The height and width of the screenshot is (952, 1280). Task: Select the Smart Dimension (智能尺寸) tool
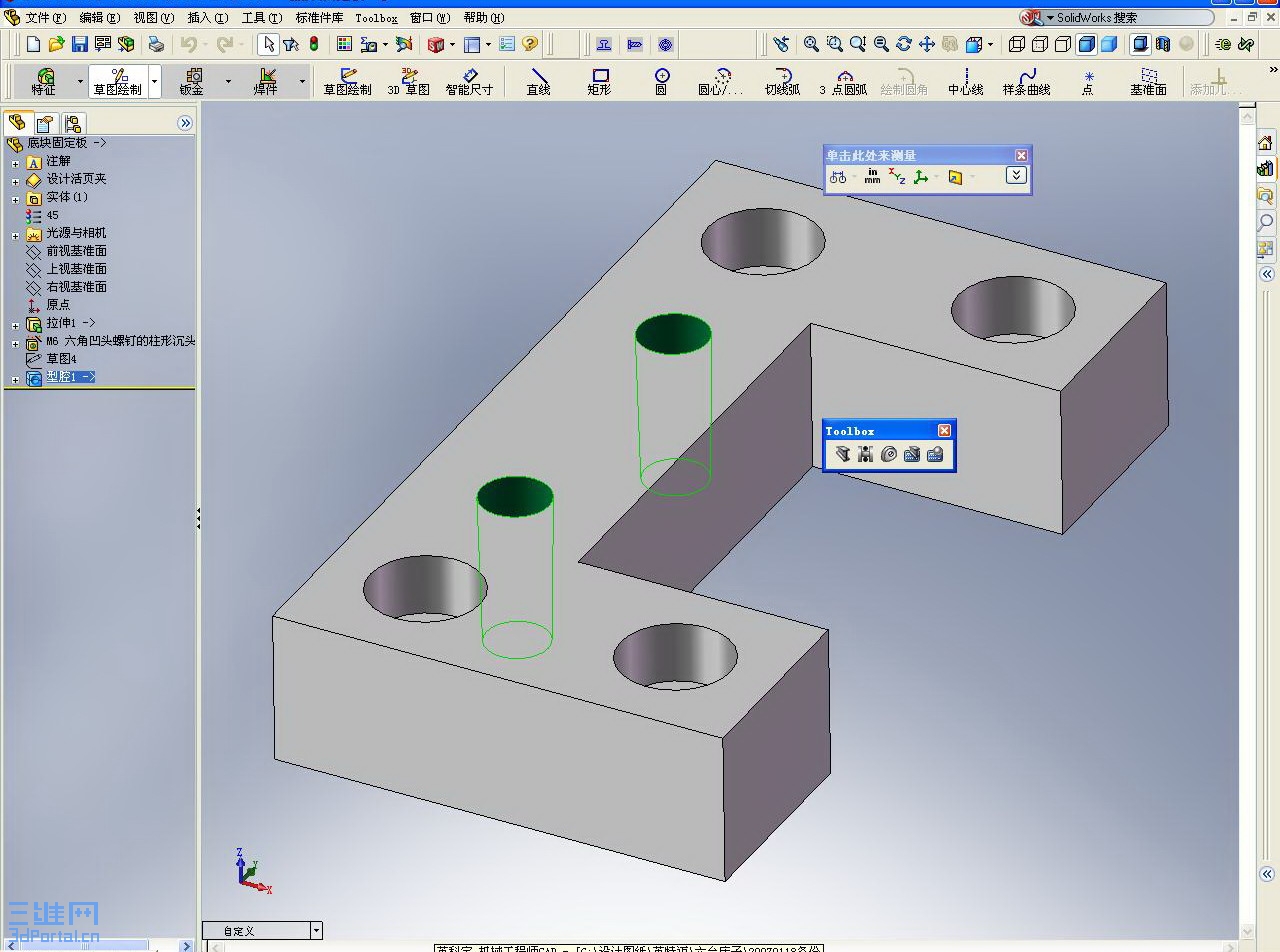coord(469,82)
